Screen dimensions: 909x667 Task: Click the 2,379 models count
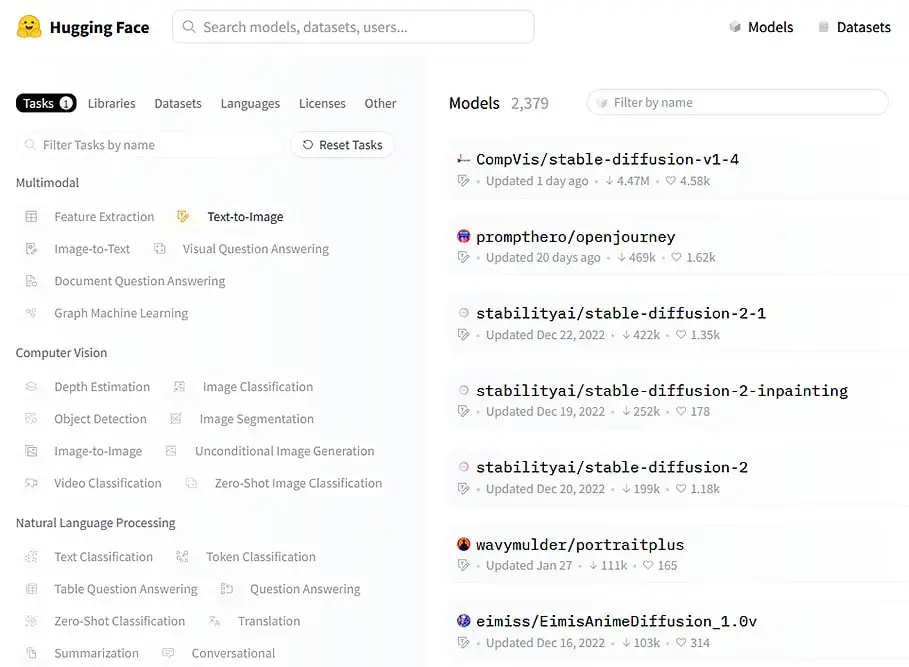(529, 103)
